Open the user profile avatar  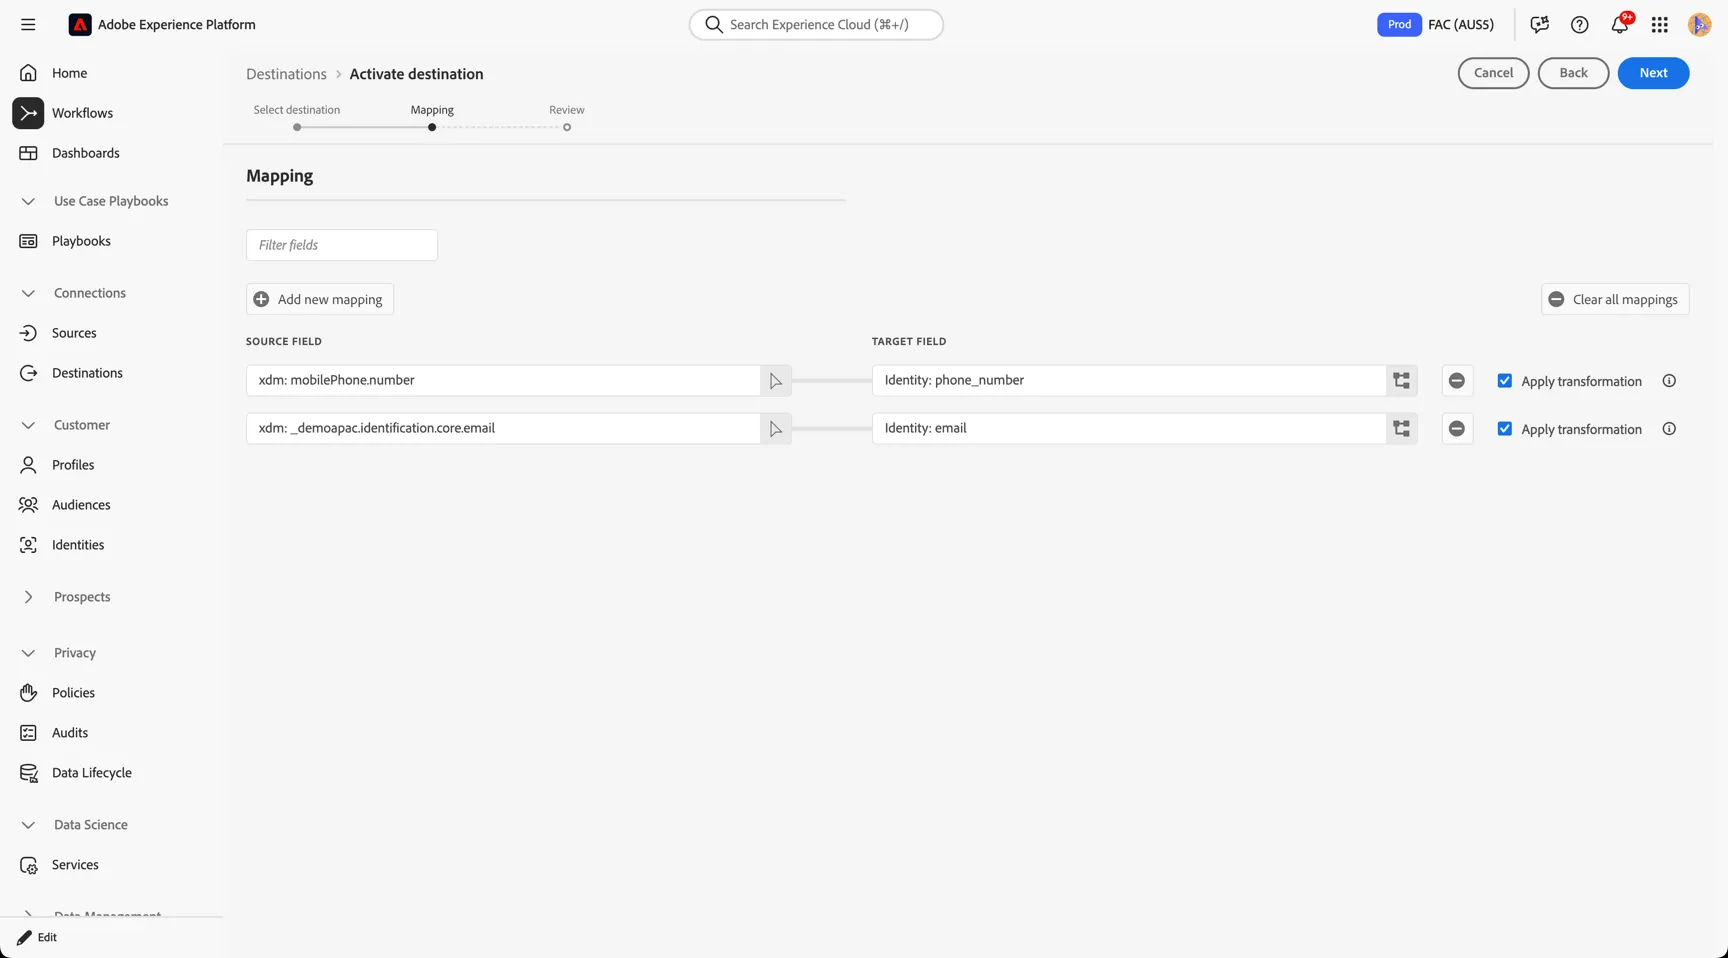click(x=1699, y=24)
